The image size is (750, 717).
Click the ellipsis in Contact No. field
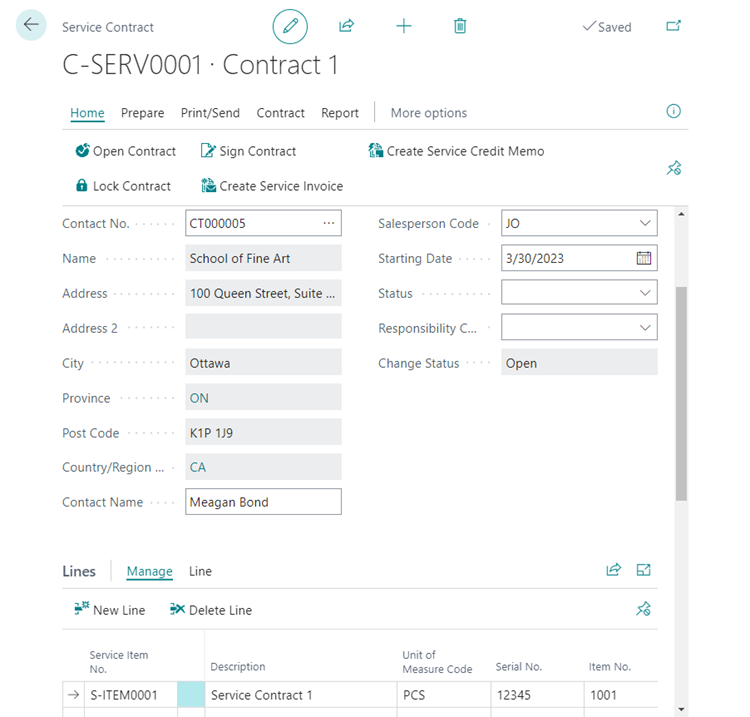[x=328, y=223]
